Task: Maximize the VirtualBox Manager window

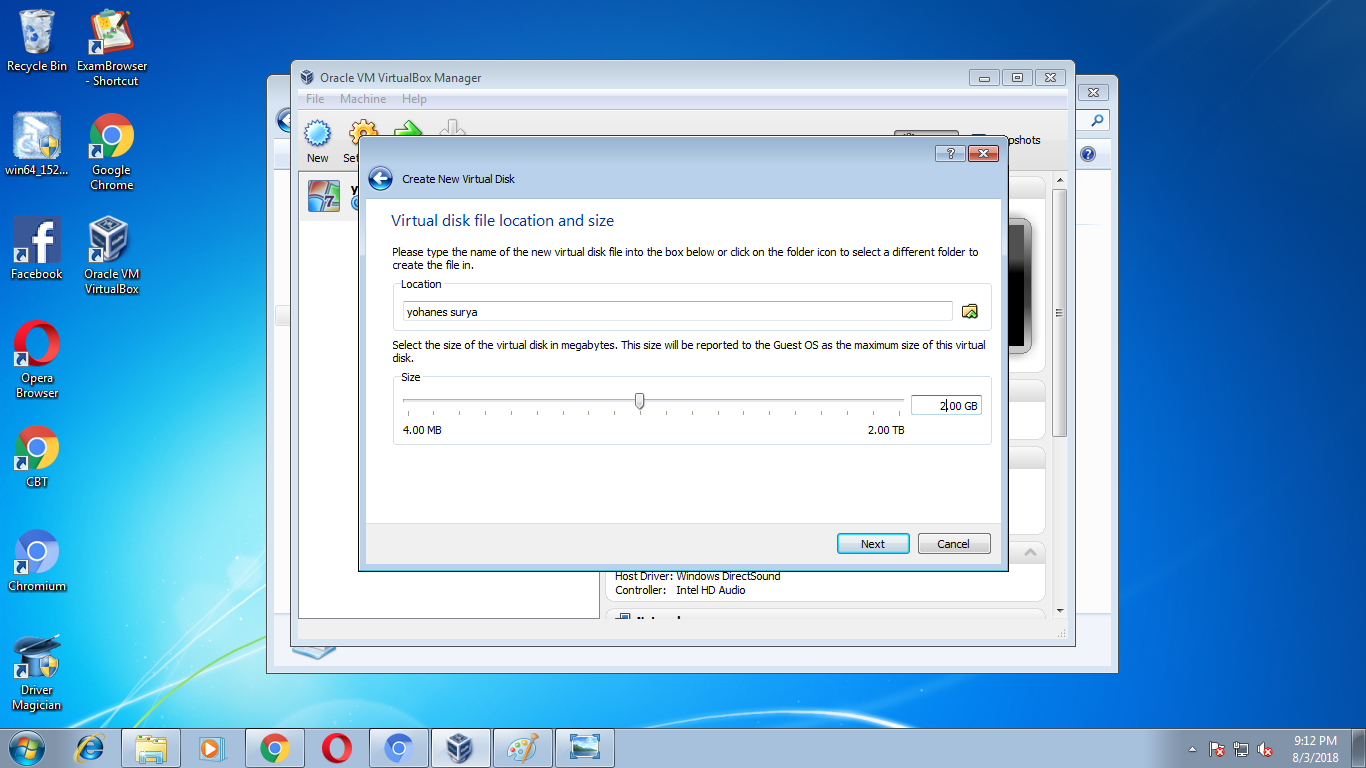Action: click(x=1017, y=77)
